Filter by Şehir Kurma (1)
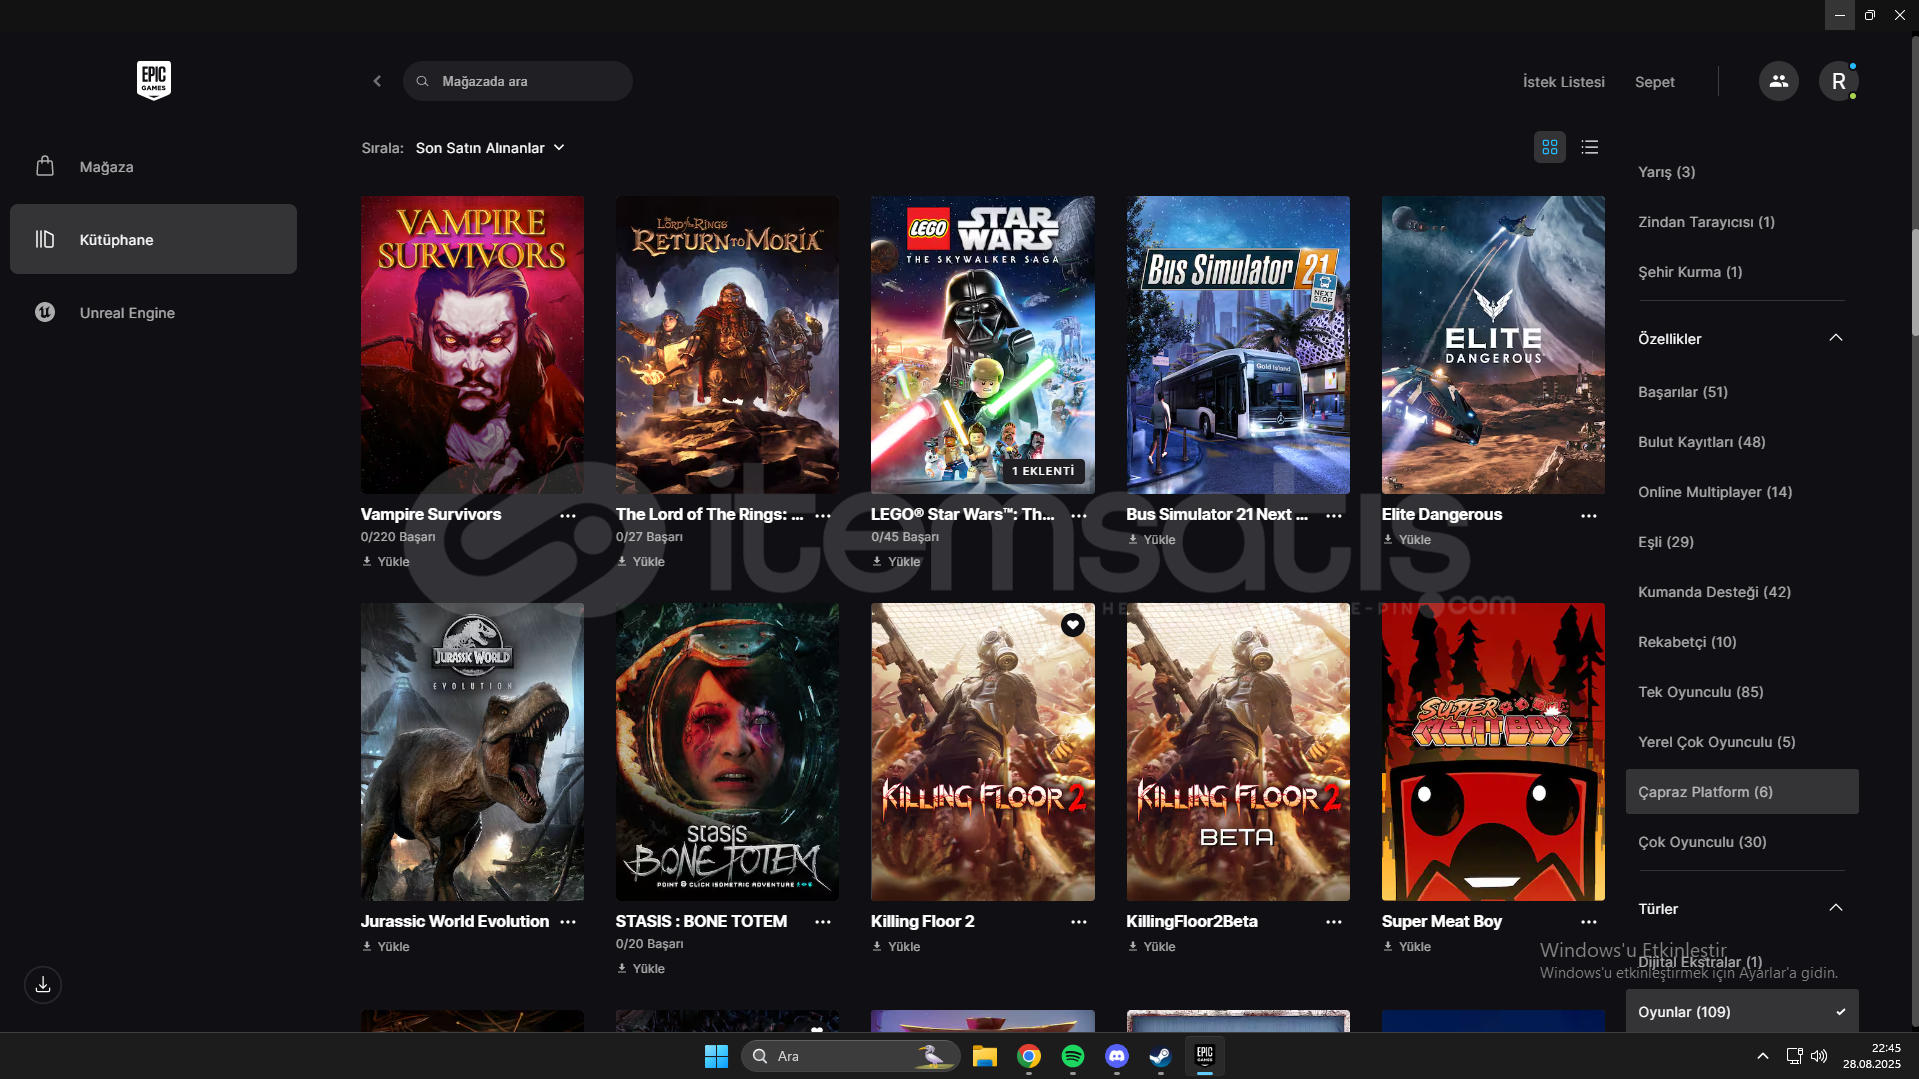Screen dimensions: 1919x1079 (x=1741, y=272)
